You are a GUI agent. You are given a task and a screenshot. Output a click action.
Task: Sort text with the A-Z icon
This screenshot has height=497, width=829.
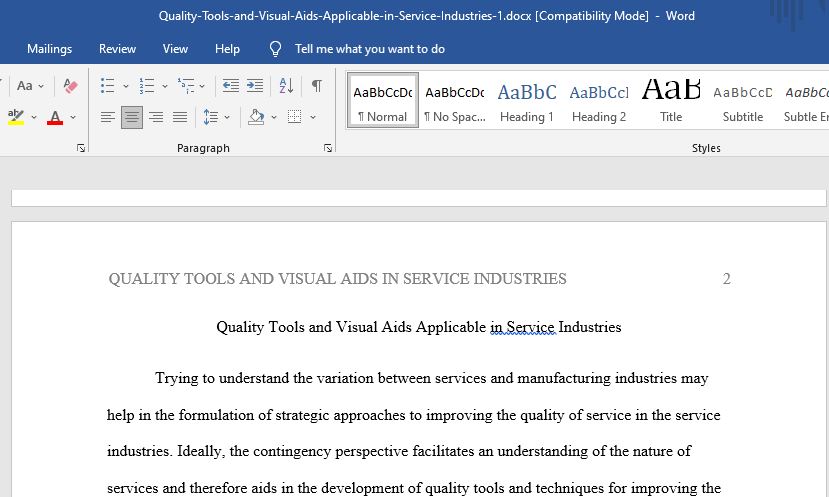coord(286,86)
